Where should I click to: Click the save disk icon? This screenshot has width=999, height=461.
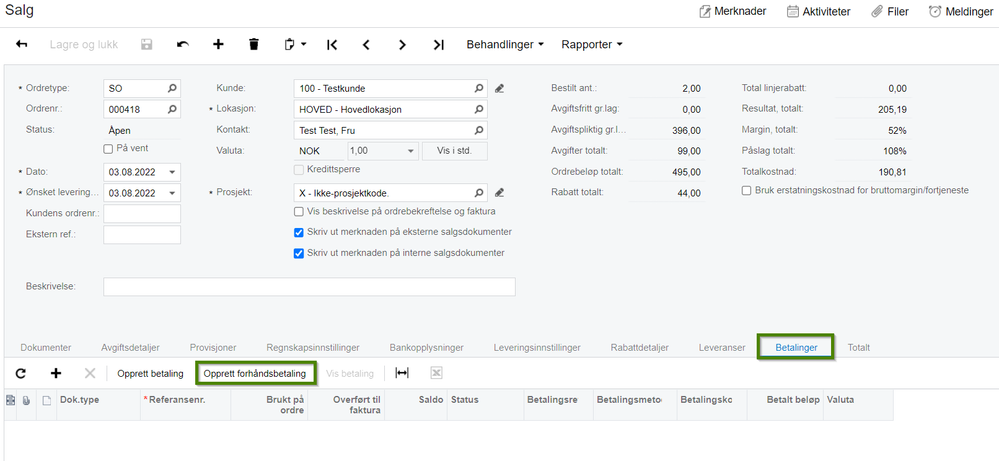click(x=147, y=45)
